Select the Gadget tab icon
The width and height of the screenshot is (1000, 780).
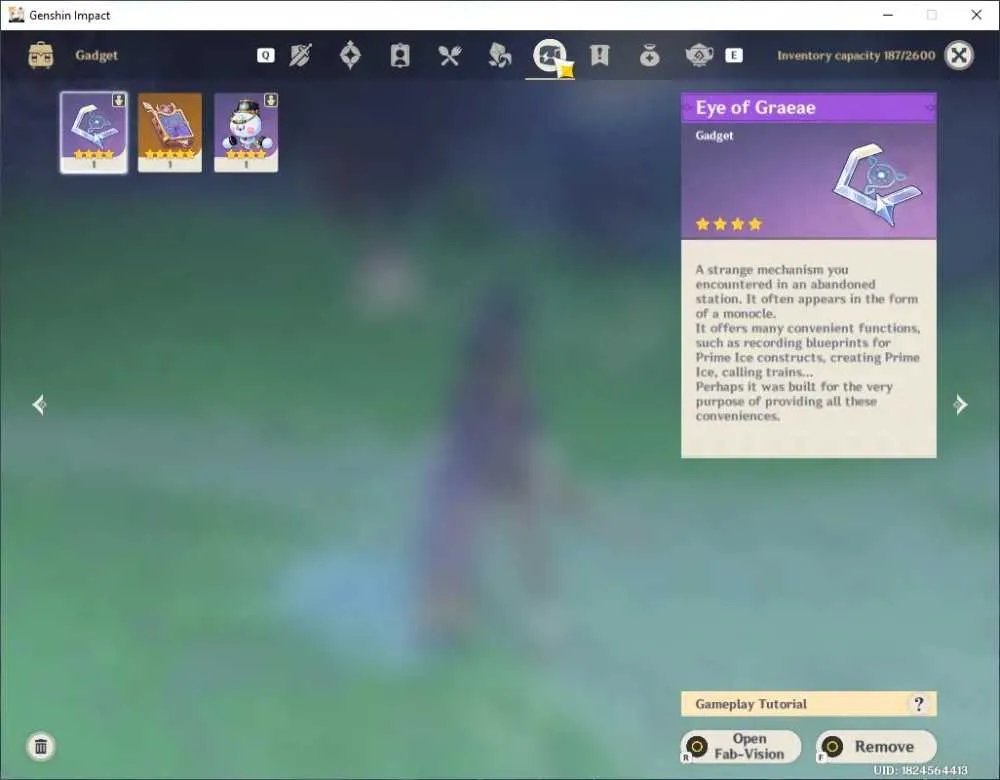[x=550, y=56]
